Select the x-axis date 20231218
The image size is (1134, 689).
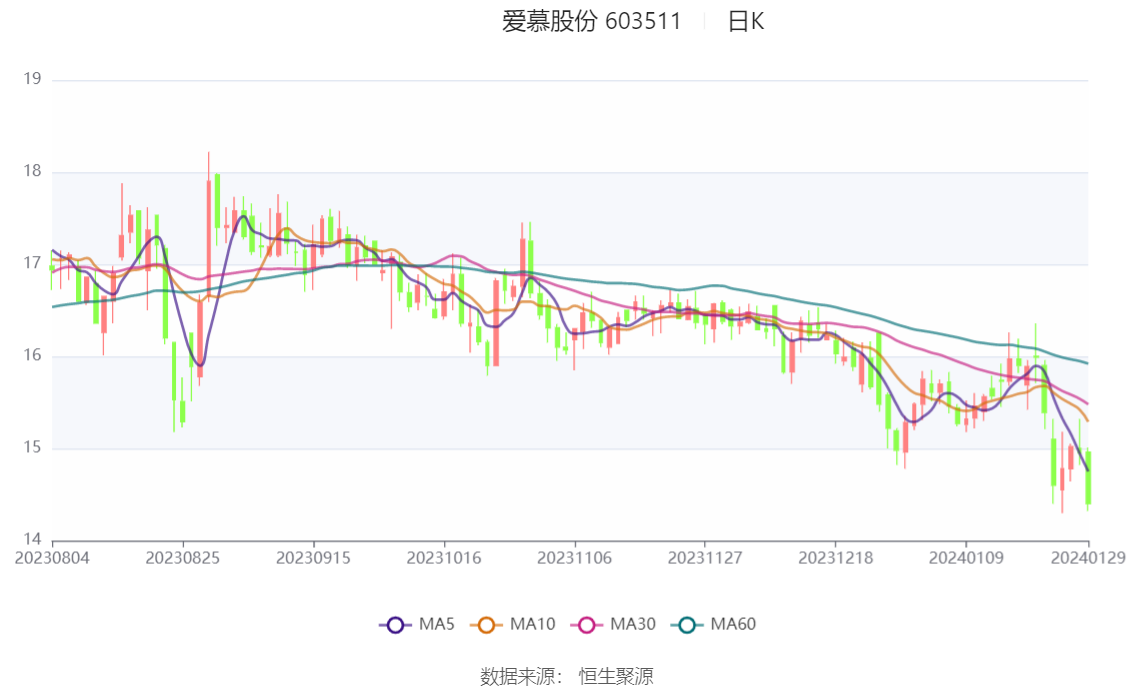[835, 558]
